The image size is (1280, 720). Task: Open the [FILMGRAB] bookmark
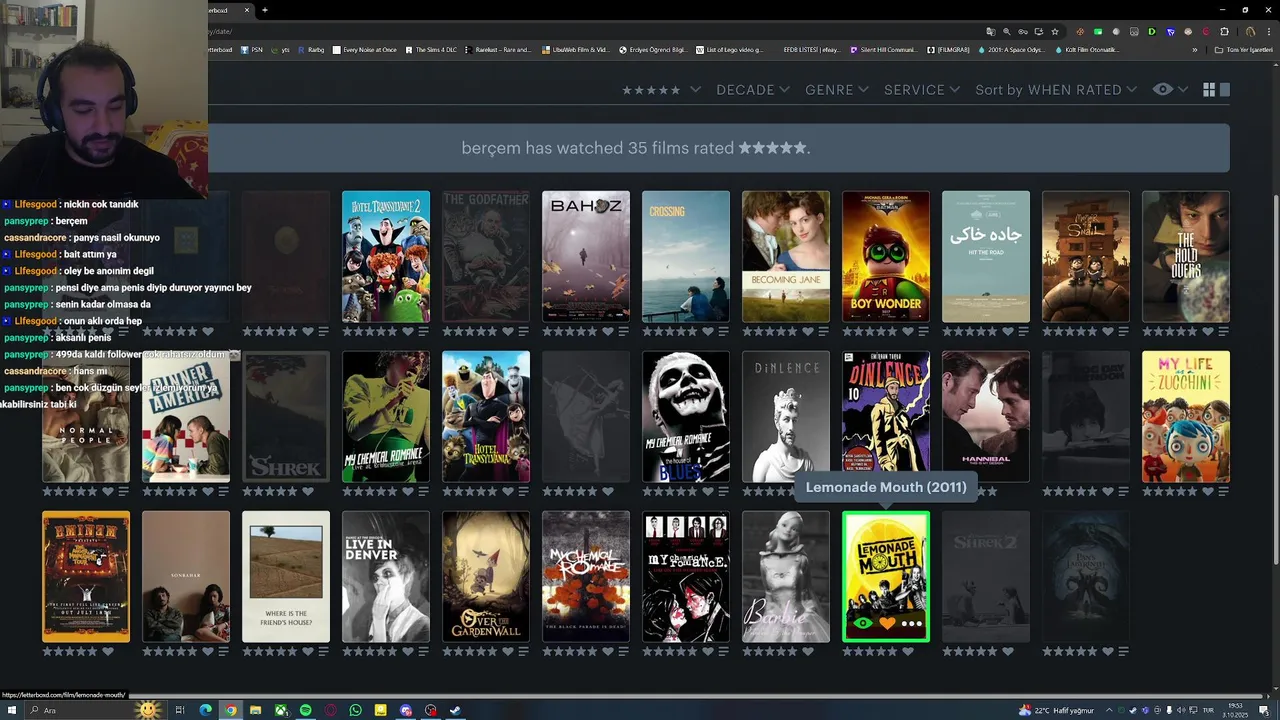[948, 50]
